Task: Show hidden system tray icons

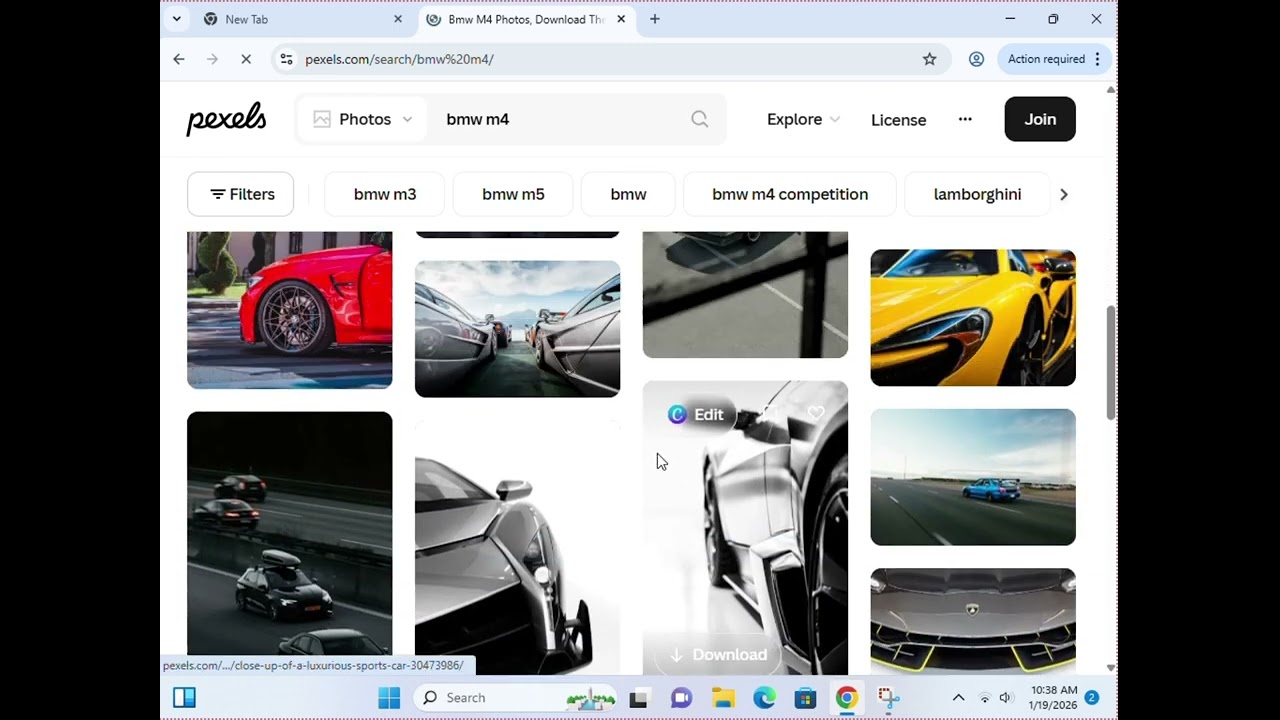Action: pos(958,698)
